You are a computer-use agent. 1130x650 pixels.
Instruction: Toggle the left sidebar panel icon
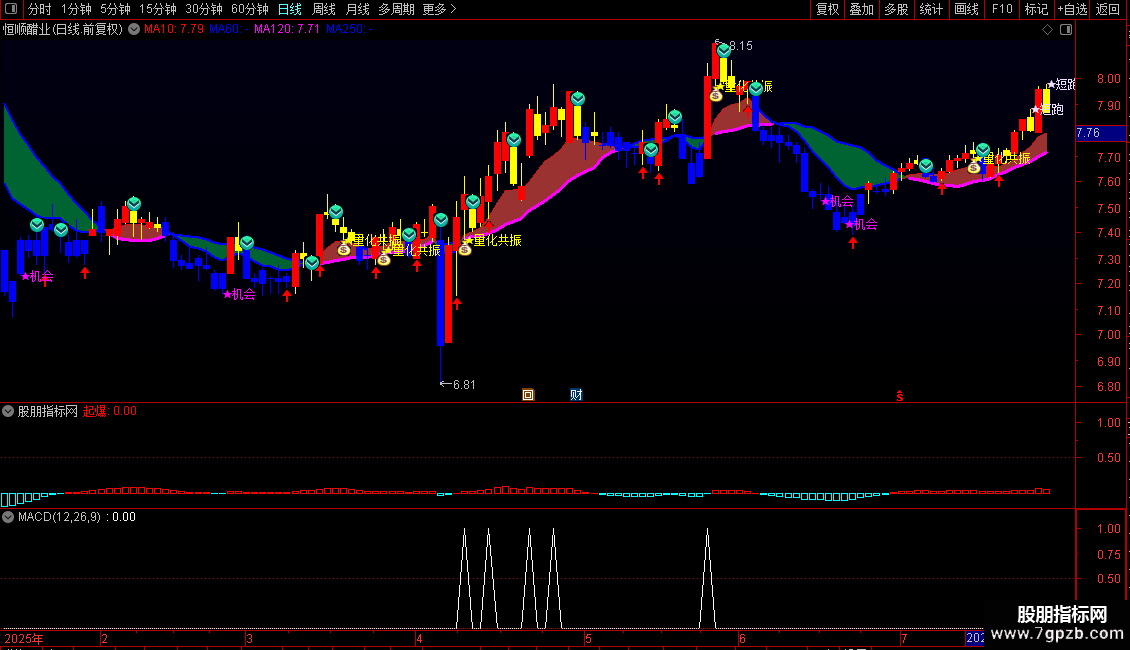tap(11, 9)
